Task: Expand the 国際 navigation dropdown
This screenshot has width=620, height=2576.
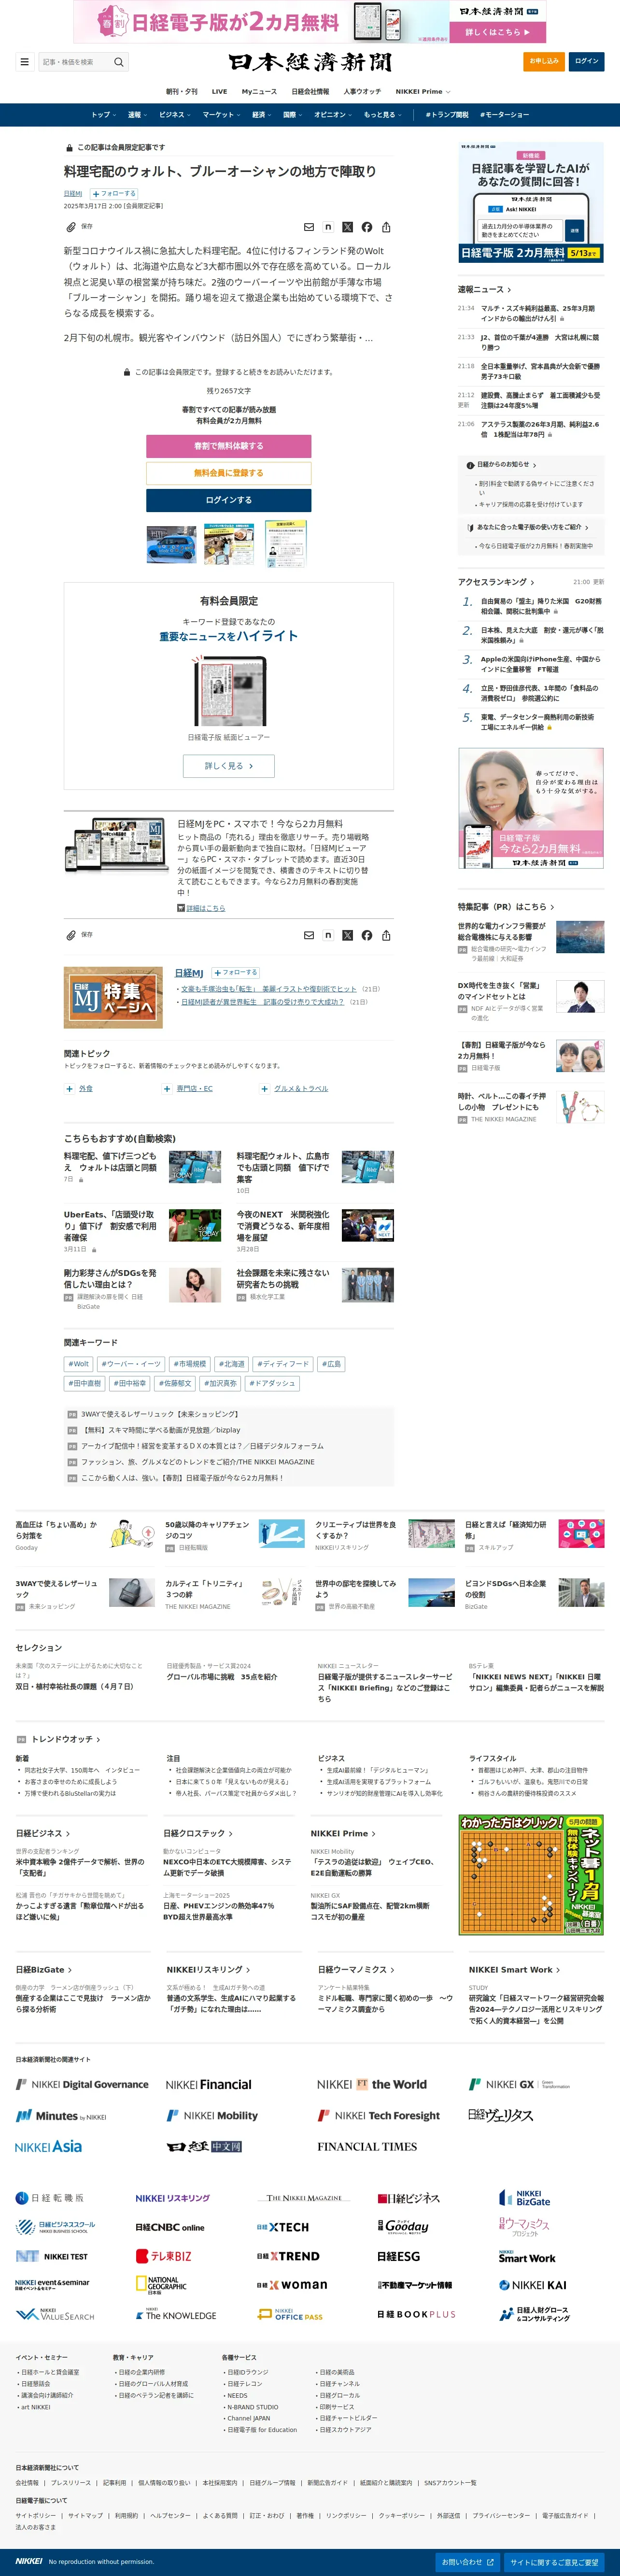Action: coord(293,115)
